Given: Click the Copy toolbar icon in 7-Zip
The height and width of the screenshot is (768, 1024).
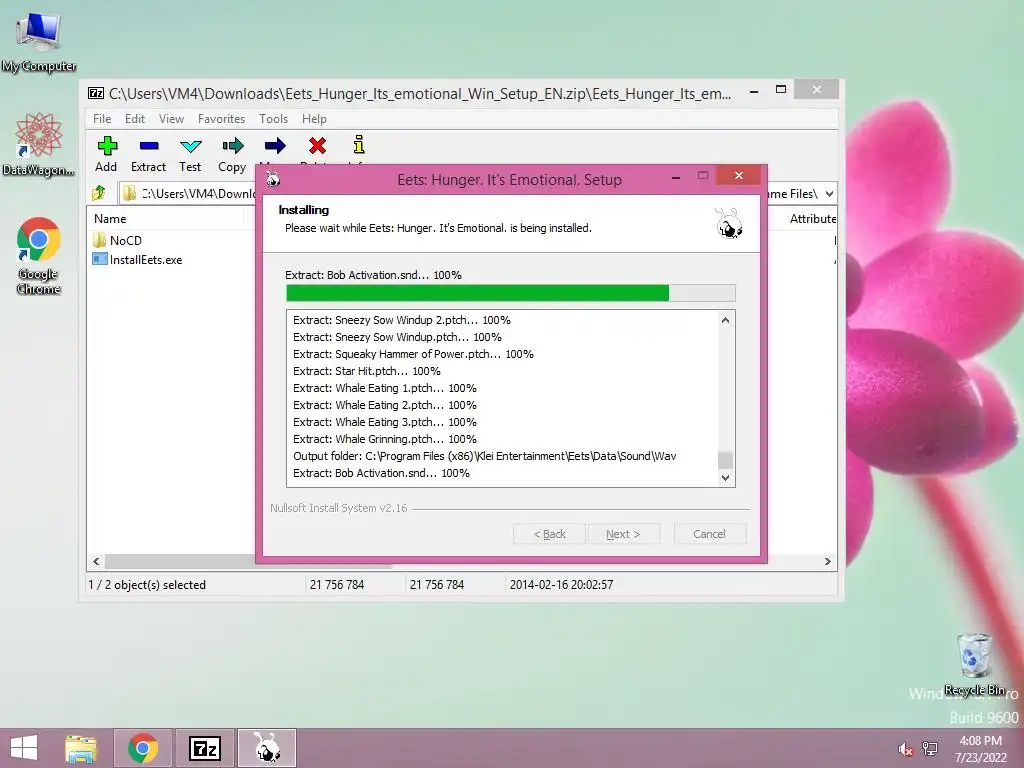Looking at the screenshot, I should [232, 146].
